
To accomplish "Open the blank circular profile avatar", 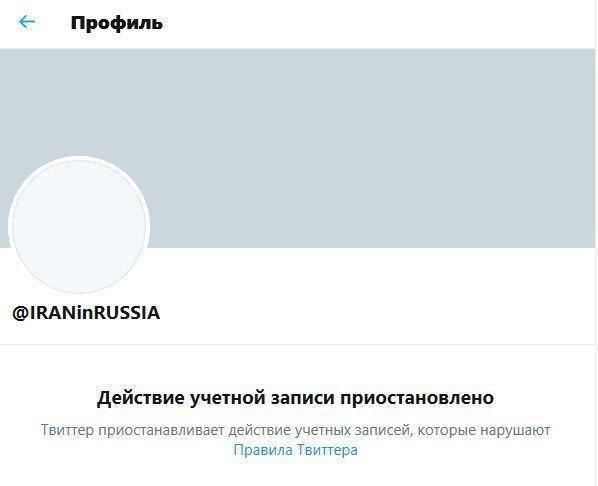I will [x=79, y=225].
